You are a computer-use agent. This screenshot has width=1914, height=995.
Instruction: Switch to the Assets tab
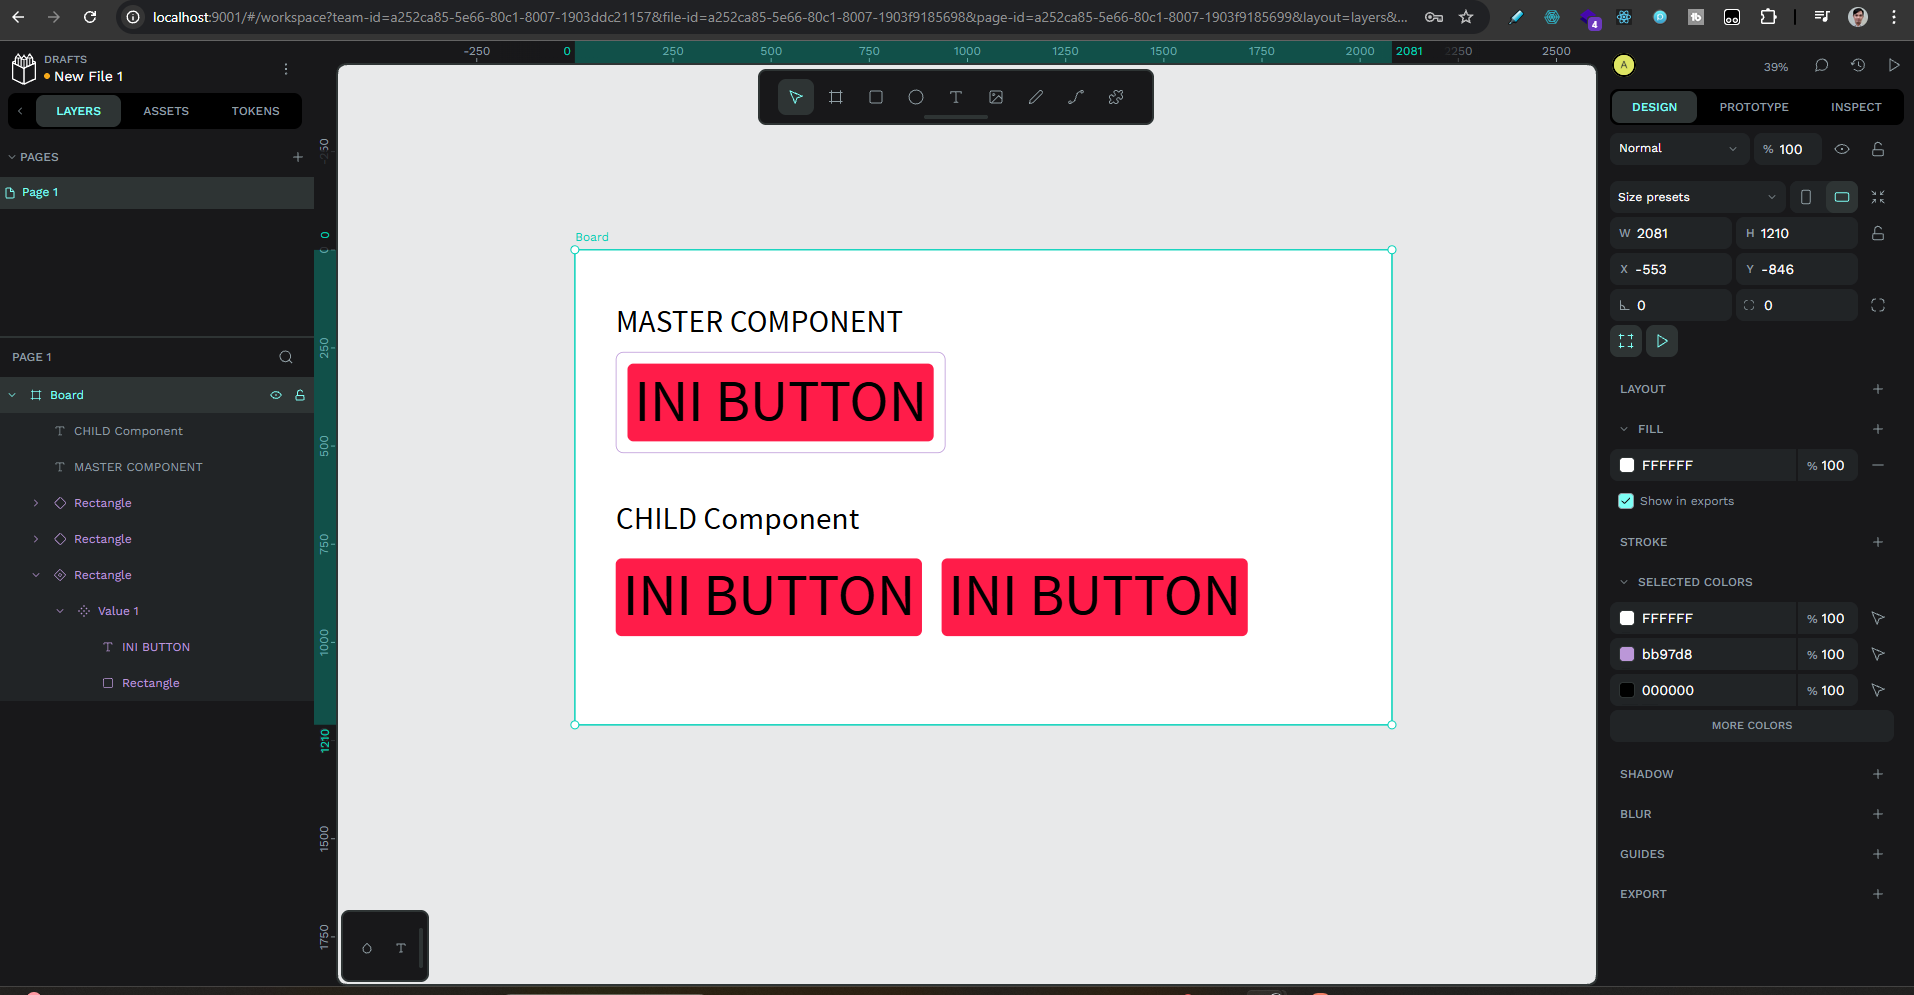point(166,111)
